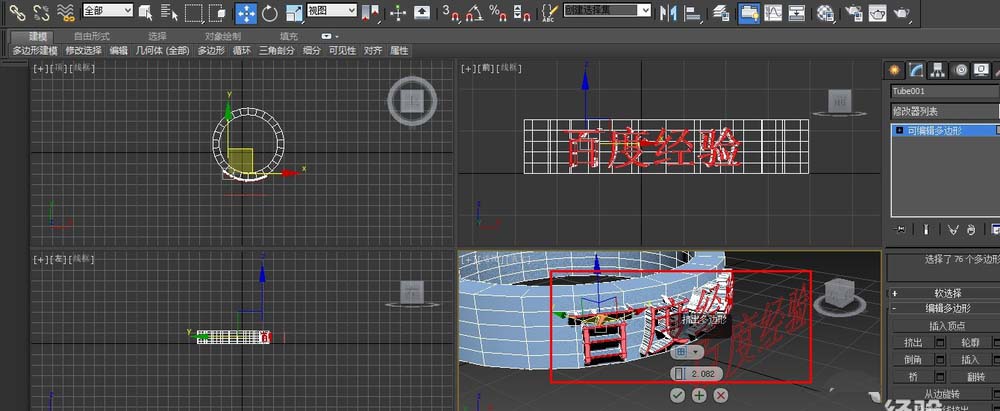Viewport: 1000px width, 411px height.
Task: Open the 修改选择 ribbon panel
Action: [x=84, y=50]
